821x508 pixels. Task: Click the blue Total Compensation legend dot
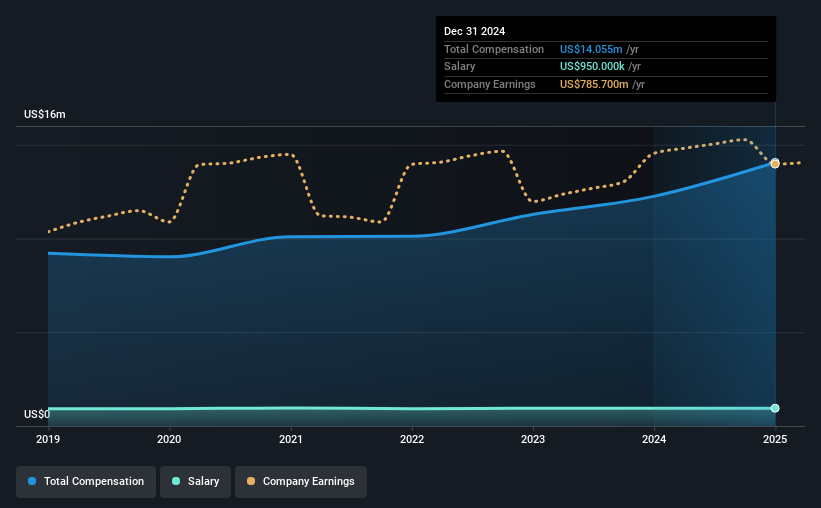click(32, 481)
